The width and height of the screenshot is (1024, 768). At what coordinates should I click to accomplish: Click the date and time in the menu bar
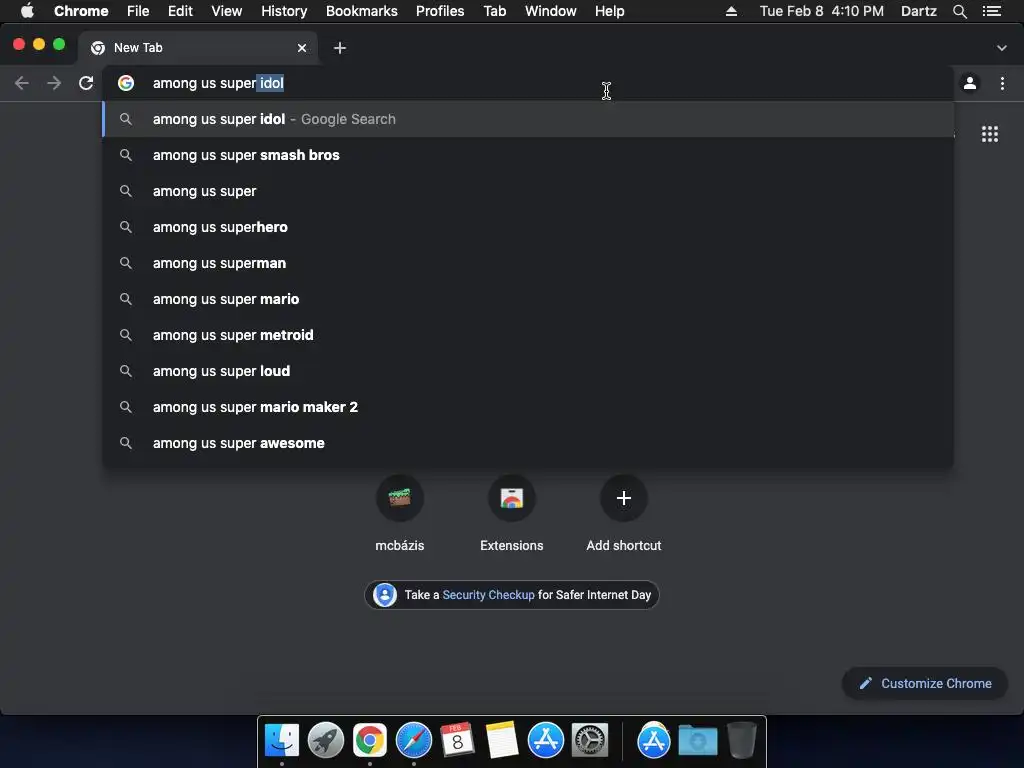pos(822,11)
